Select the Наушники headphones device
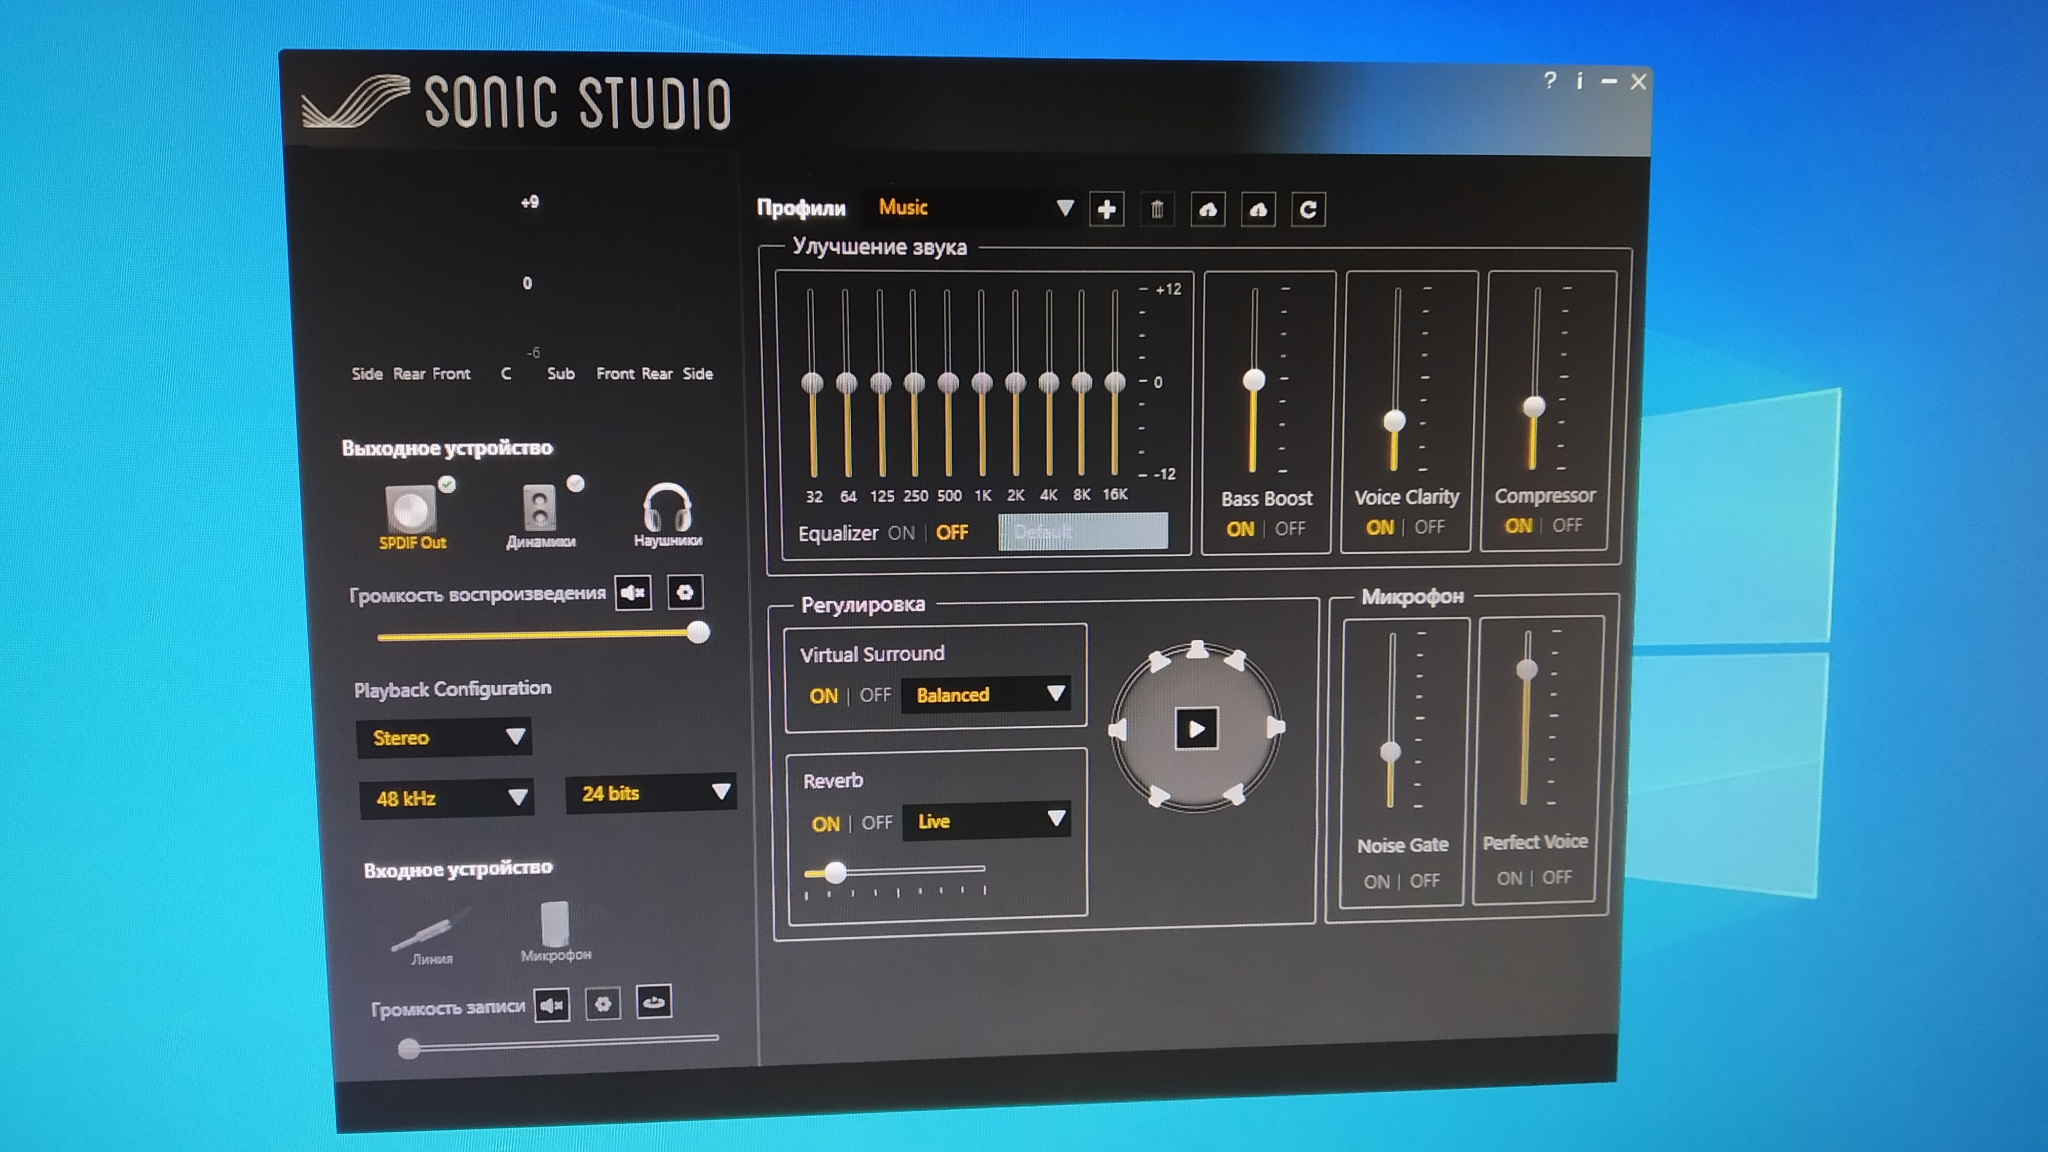 (x=667, y=515)
